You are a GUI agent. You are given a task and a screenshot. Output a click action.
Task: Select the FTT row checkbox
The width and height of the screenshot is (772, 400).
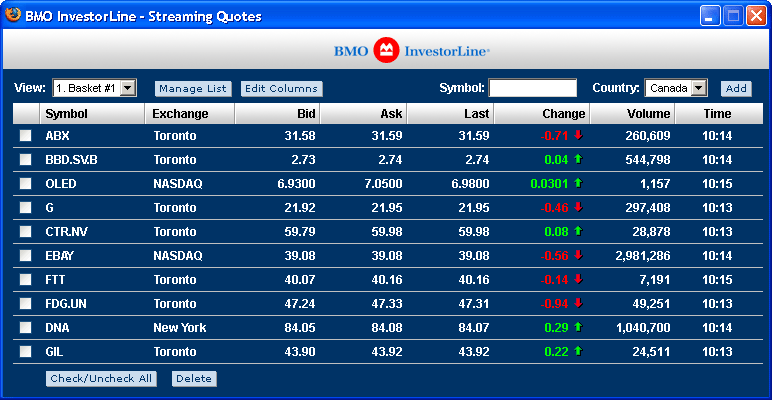tap(26, 279)
